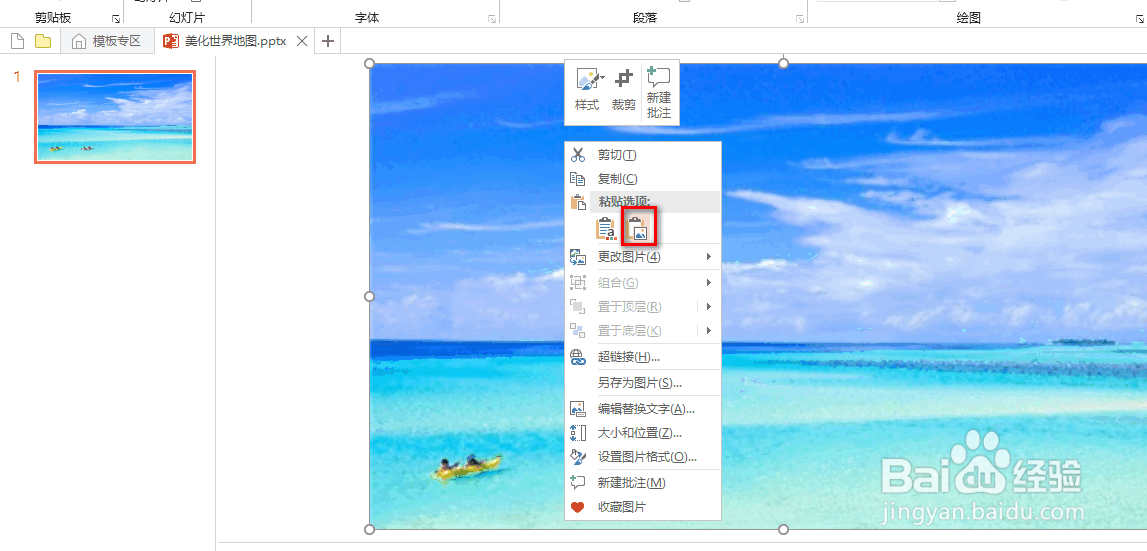This screenshot has height=551, width=1147.
Task: Open 更改图片(4) menu entry
Action: [x=643, y=257]
